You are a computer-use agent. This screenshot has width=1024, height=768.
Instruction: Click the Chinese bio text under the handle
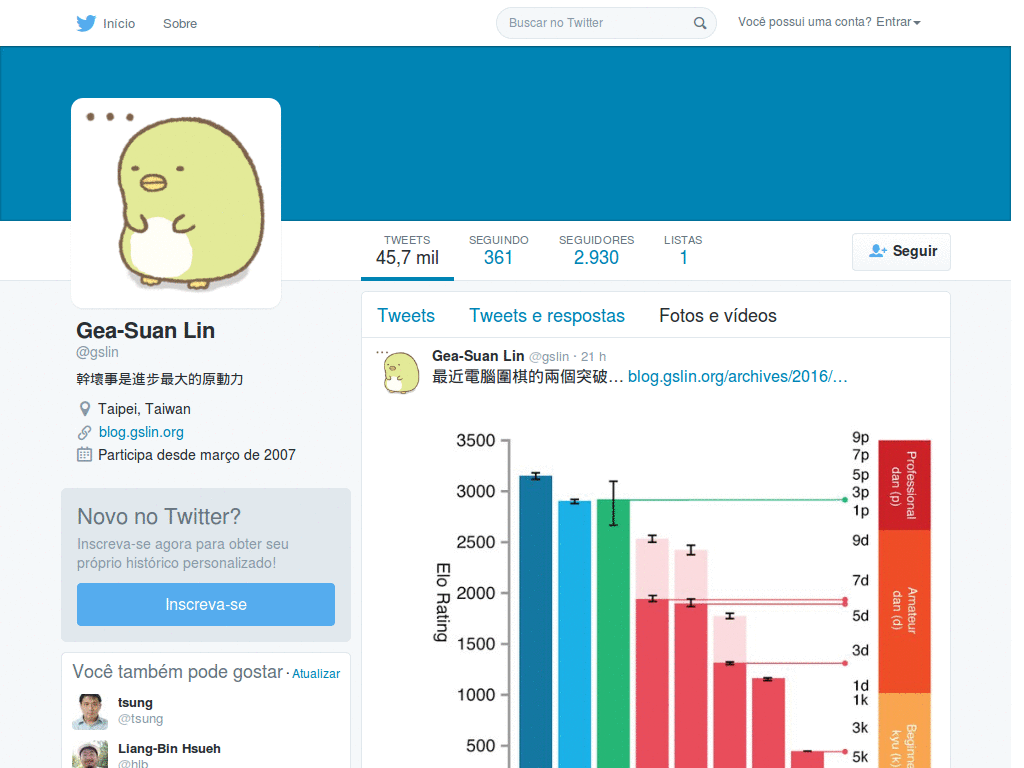(160, 379)
